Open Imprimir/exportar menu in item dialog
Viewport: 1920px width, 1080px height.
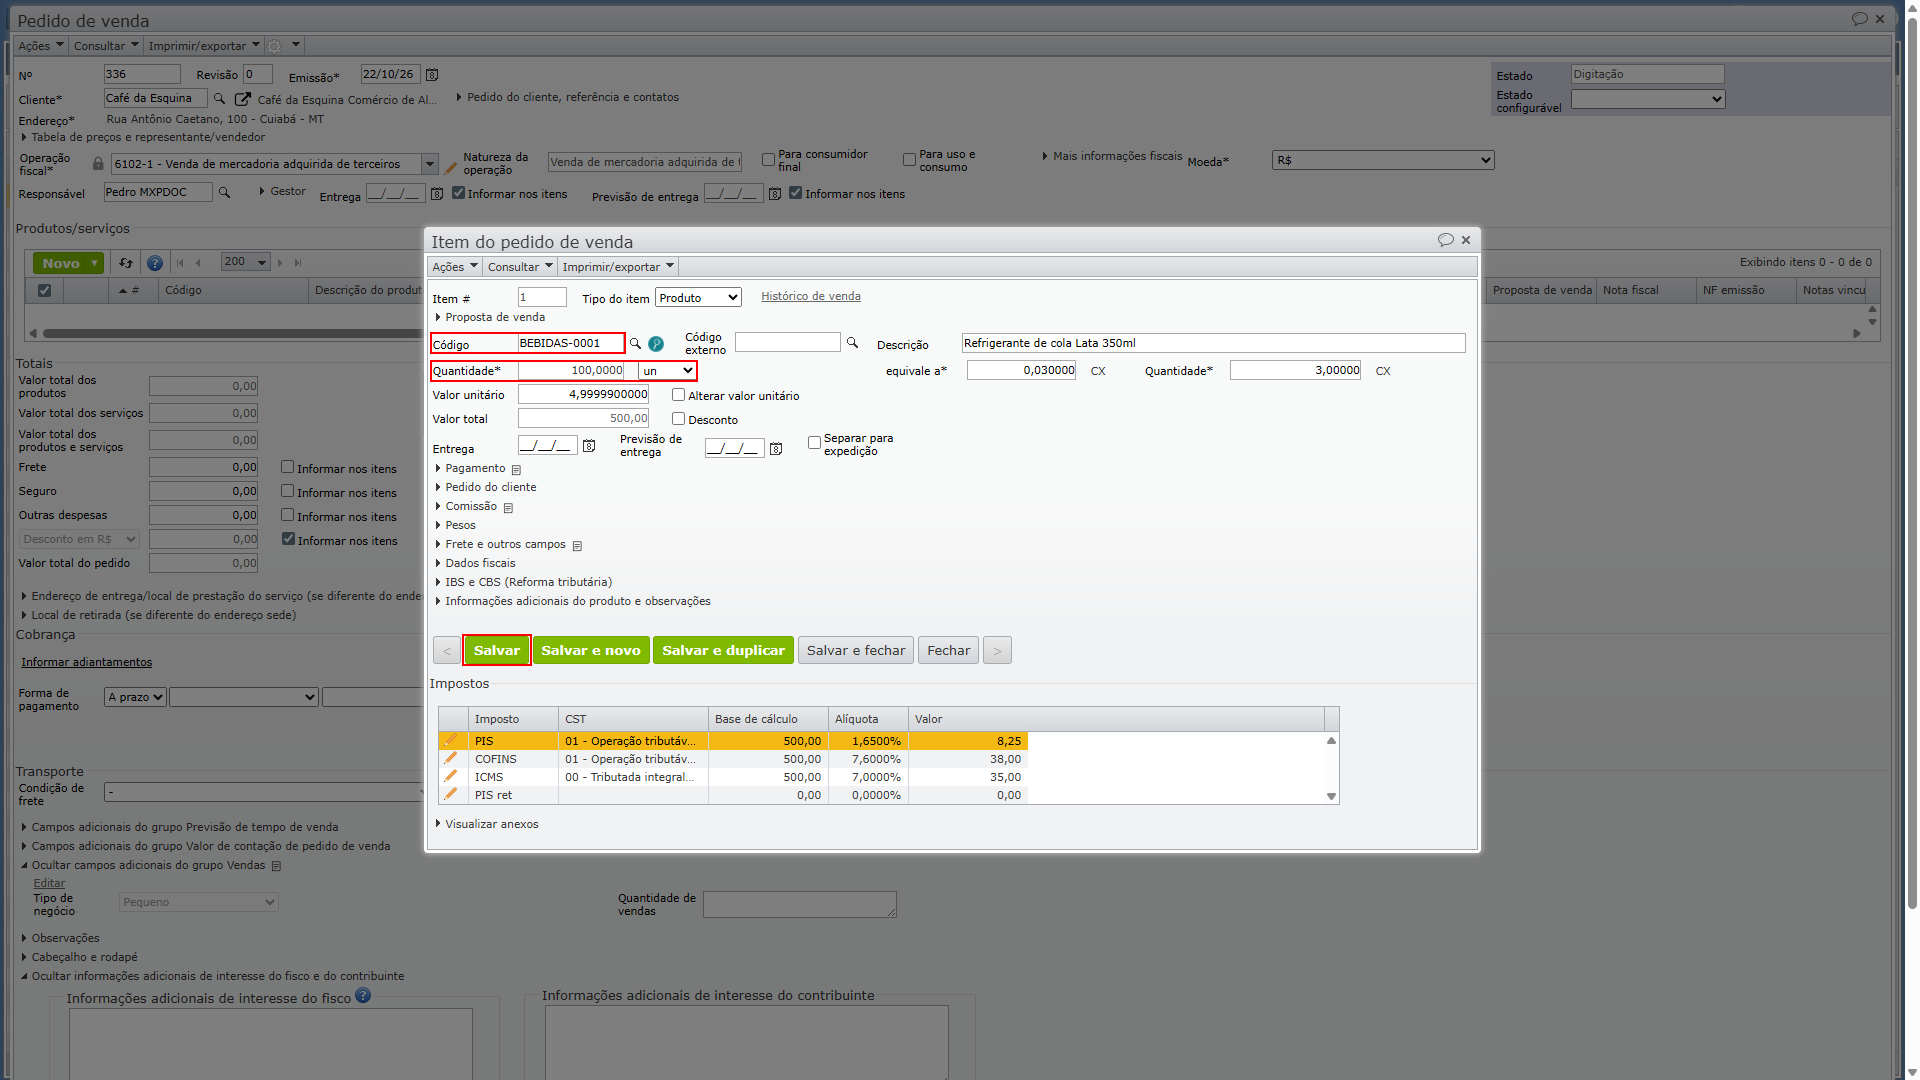click(618, 267)
